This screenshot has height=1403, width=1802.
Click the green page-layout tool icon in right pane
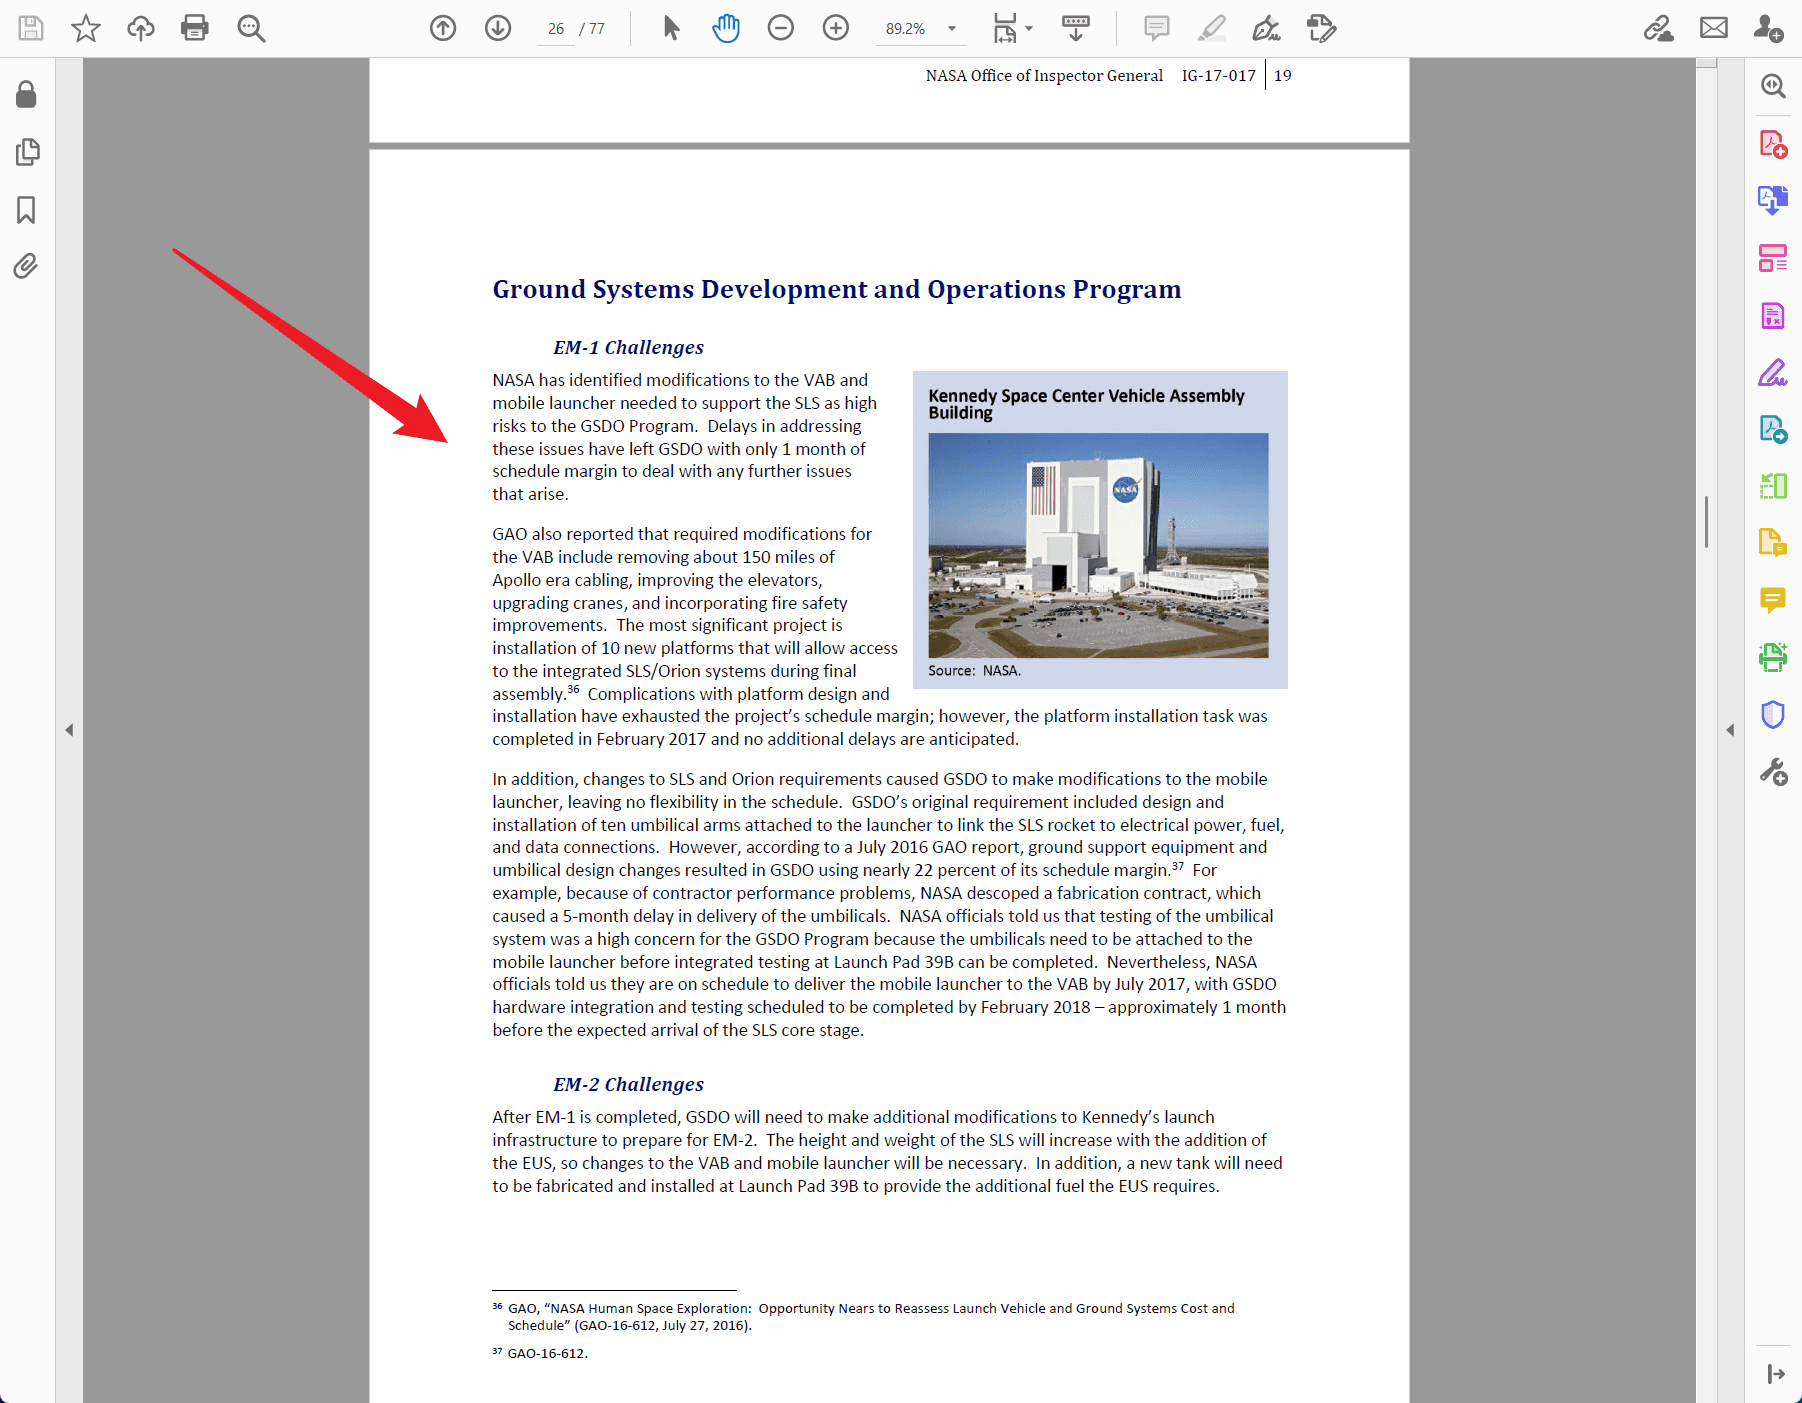(1773, 486)
